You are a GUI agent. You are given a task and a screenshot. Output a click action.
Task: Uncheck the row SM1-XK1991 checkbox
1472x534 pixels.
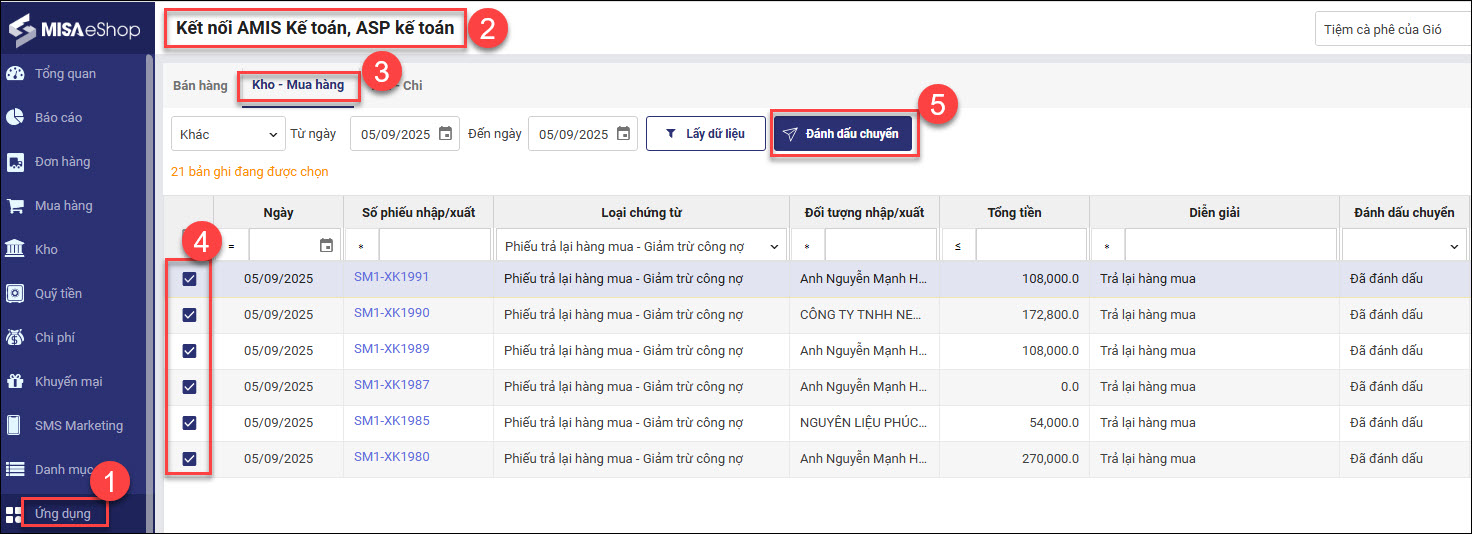pyautogui.click(x=189, y=279)
